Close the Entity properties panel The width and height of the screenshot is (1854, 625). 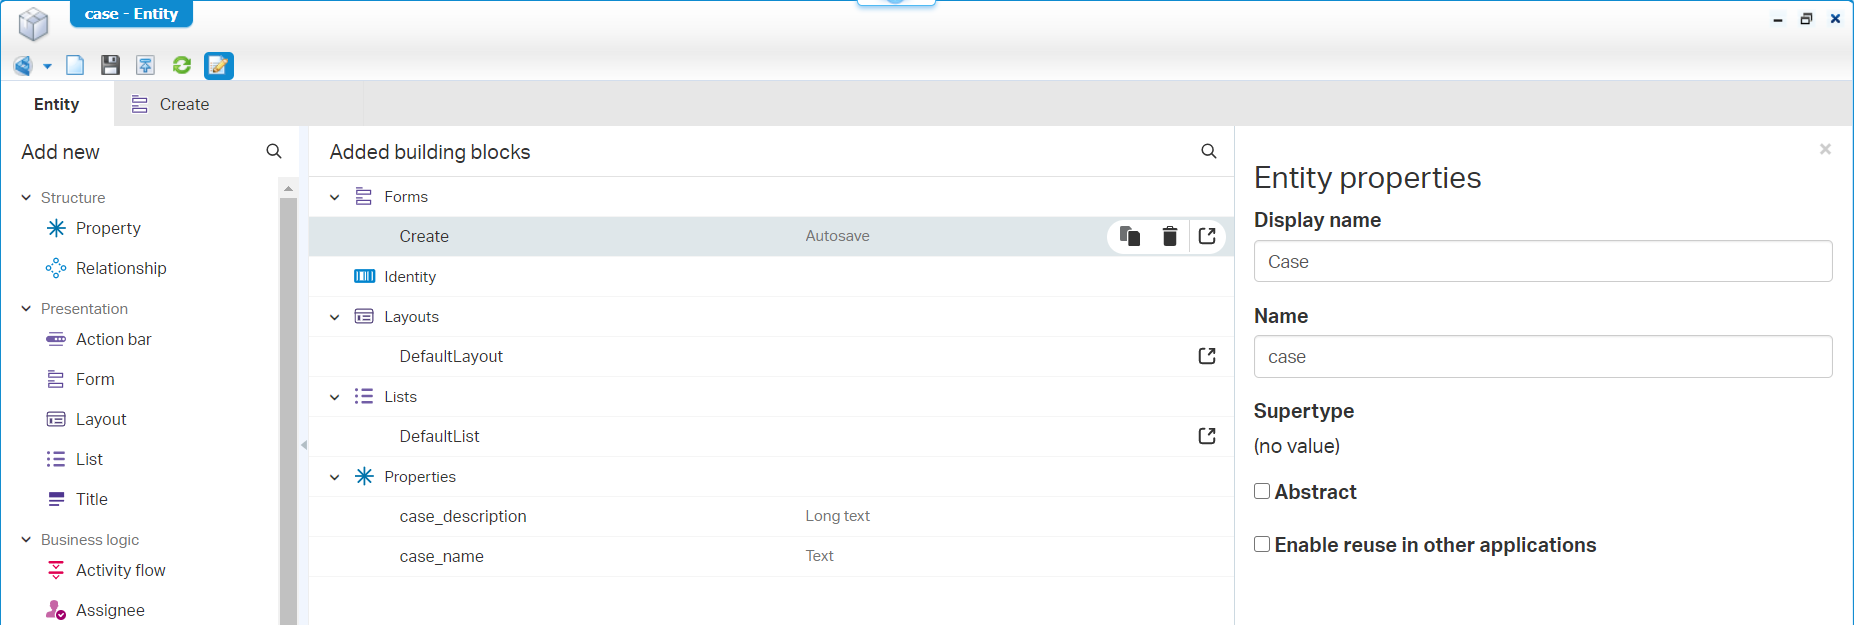click(1825, 149)
